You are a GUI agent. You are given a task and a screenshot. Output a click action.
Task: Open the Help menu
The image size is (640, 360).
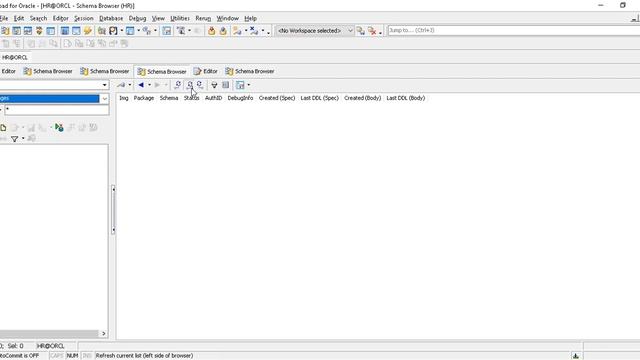(x=250, y=18)
